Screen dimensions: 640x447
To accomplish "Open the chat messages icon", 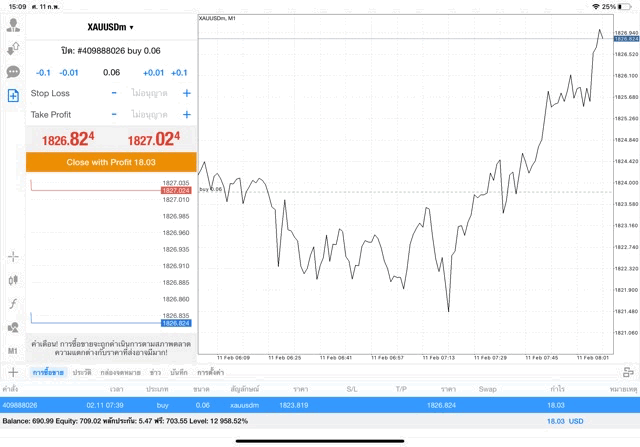I will coord(13,72).
